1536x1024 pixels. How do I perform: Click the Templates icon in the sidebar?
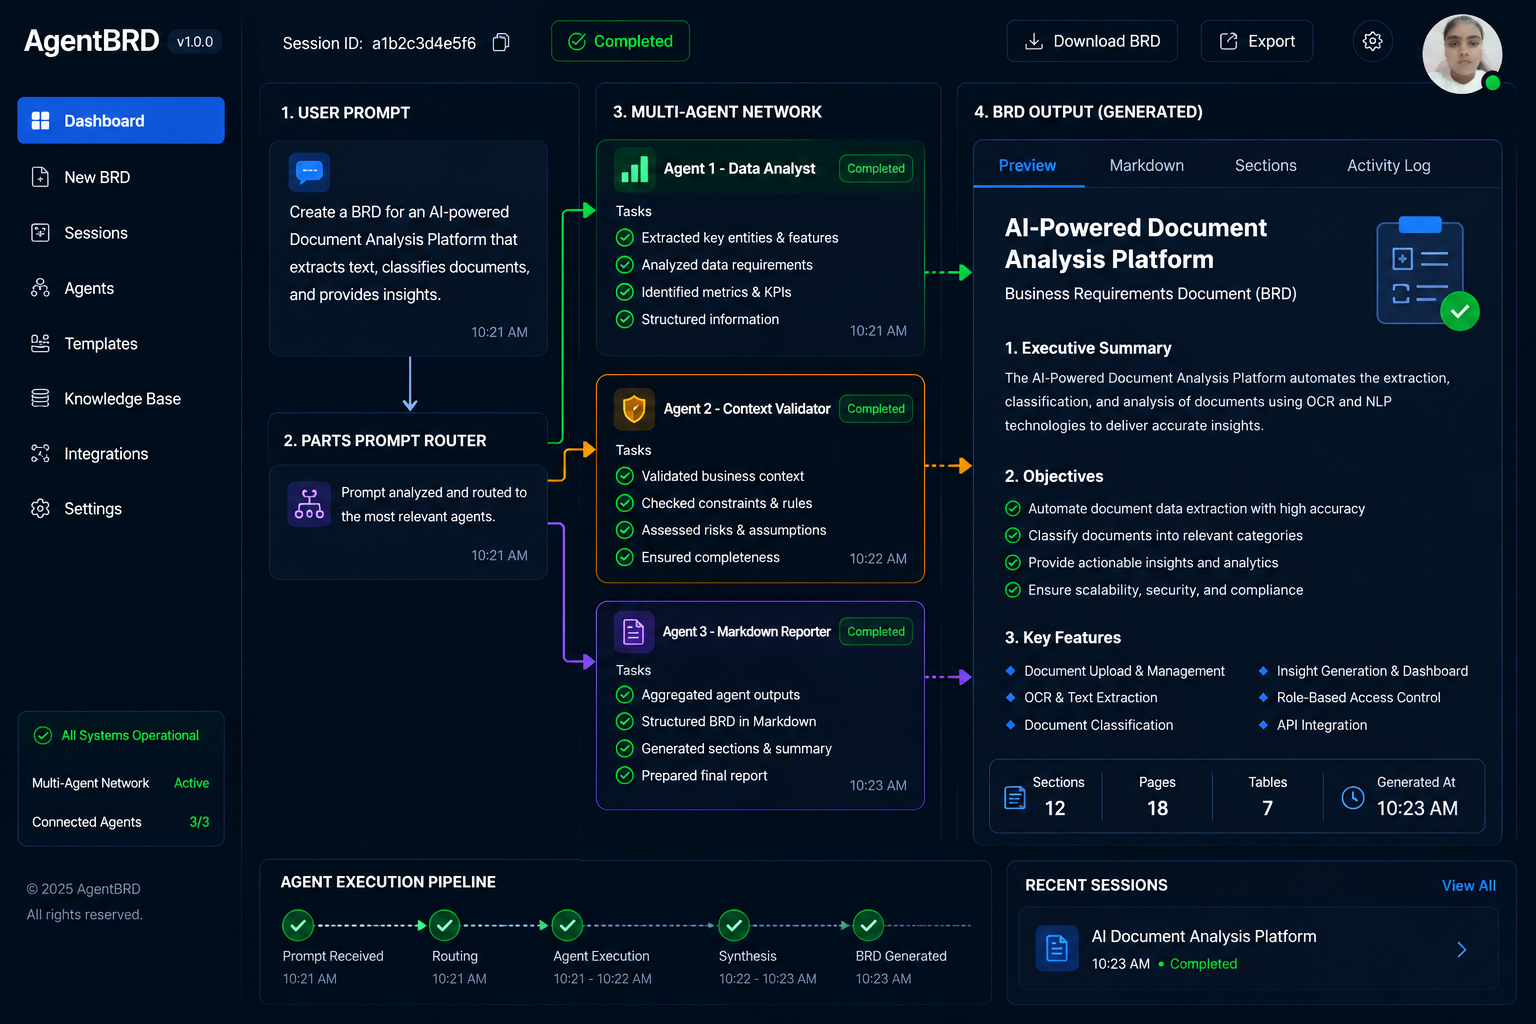[x=41, y=343]
